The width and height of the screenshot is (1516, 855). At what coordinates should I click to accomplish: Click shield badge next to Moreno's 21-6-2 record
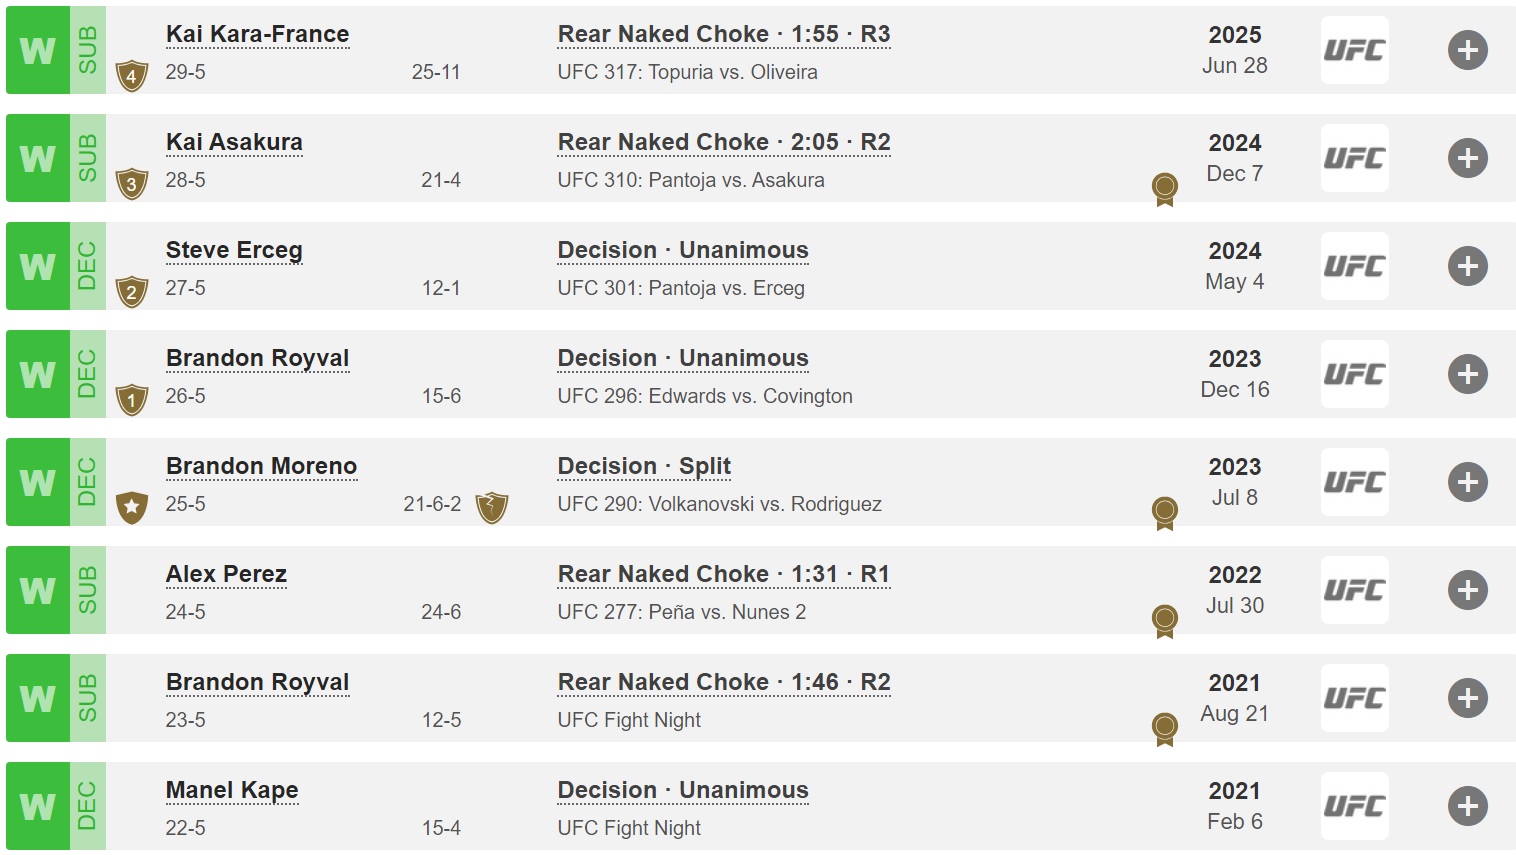click(x=491, y=507)
